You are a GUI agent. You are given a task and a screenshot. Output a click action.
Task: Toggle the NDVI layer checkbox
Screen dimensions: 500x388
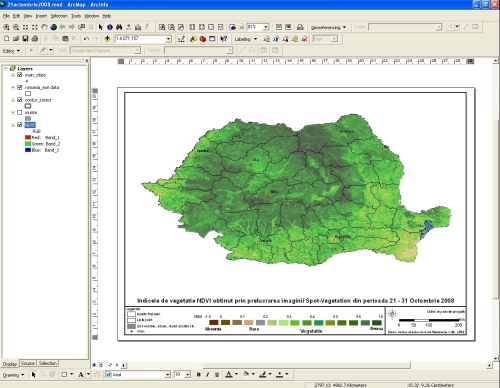click(20, 125)
